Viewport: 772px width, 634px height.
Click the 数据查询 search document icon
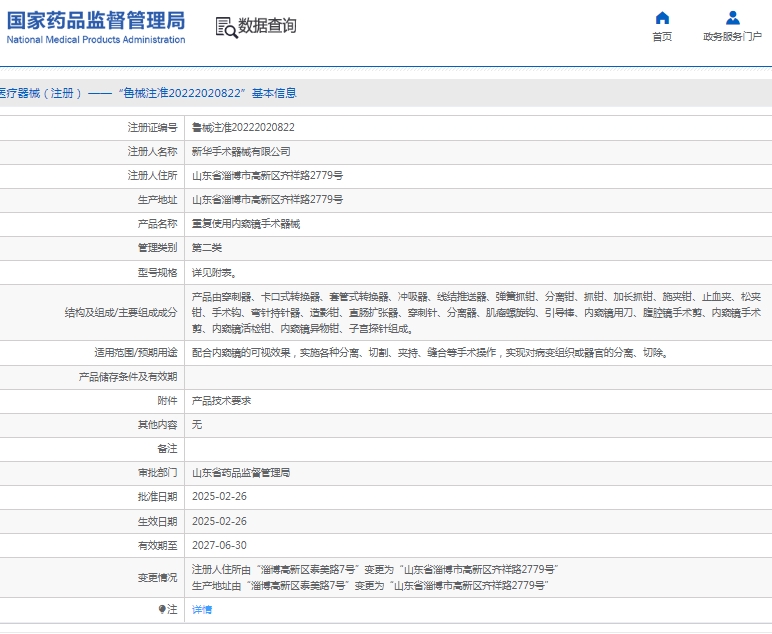[x=226, y=27]
